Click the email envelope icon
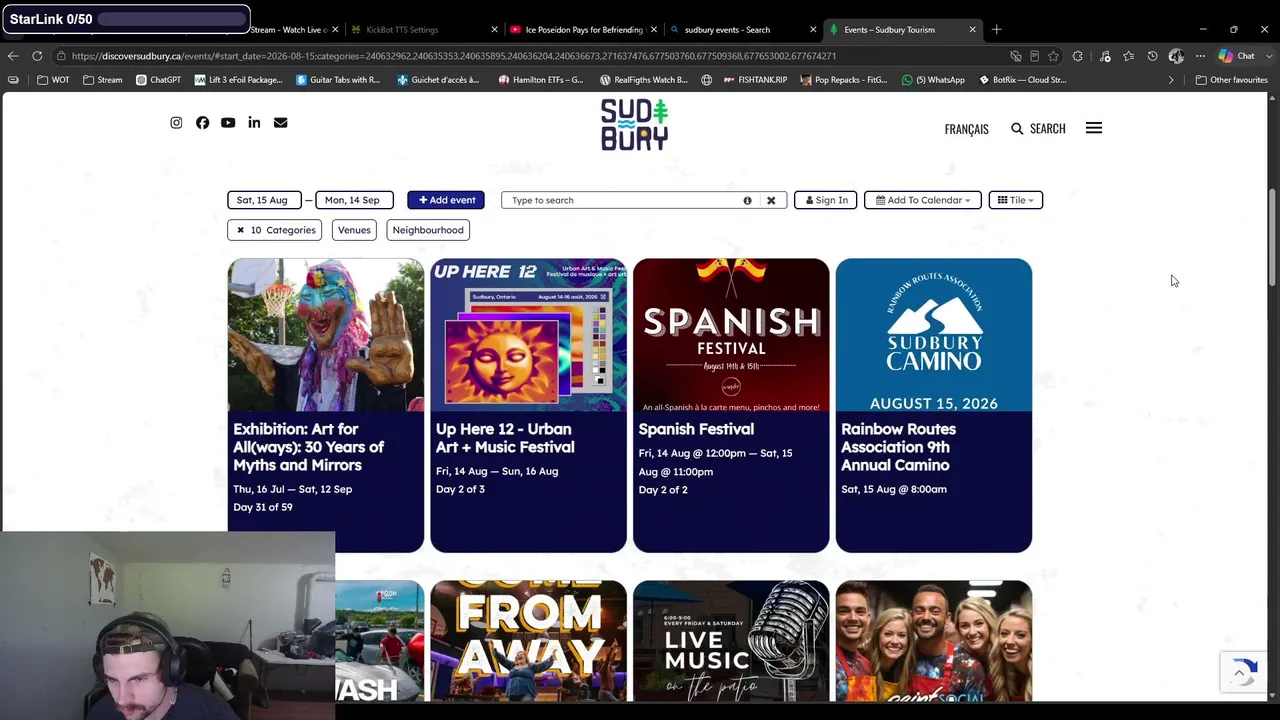The height and width of the screenshot is (720, 1280). (x=280, y=122)
